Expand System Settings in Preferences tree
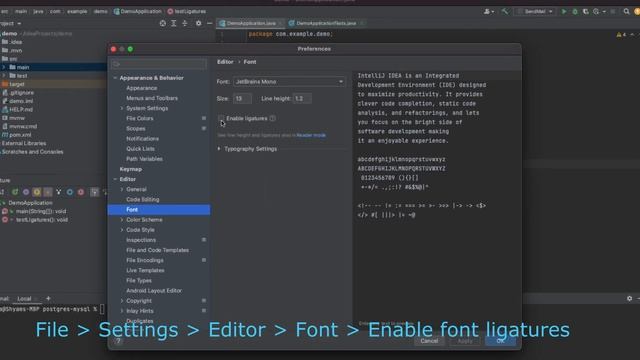Image resolution: width=640 pixels, height=360 pixels. pyautogui.click(x=122, y=108)
